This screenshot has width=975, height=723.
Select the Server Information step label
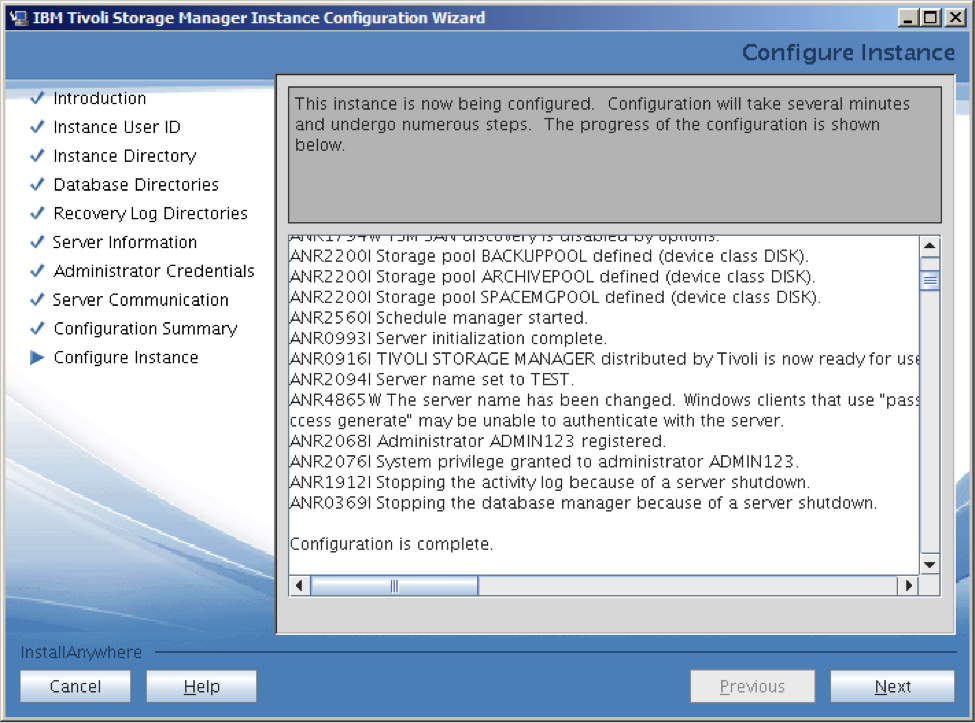tap(125, 242)
